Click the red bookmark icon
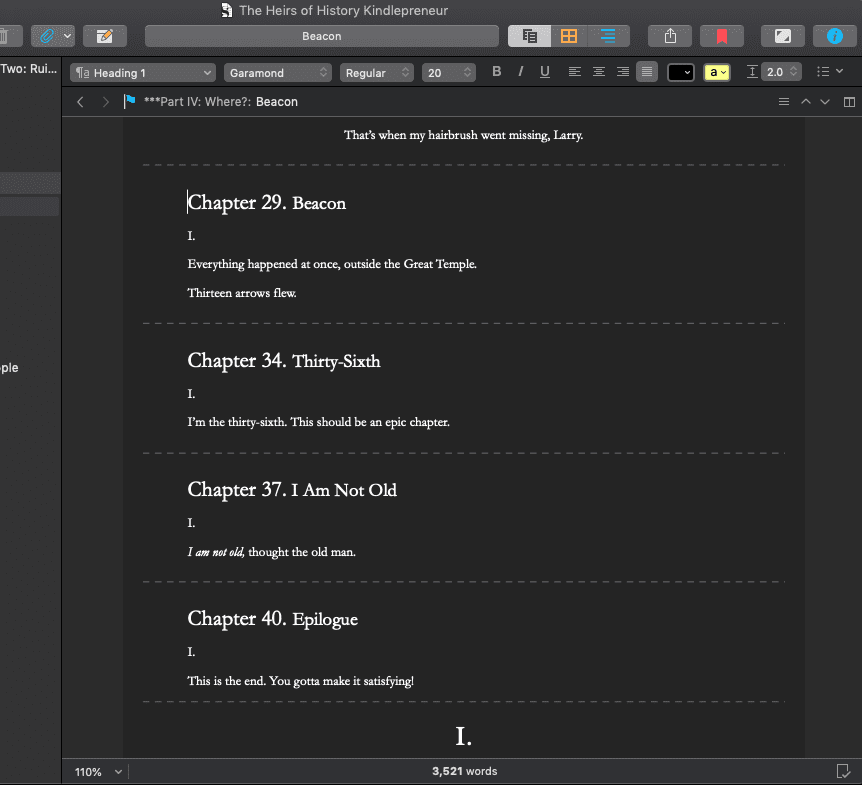Screen dimensions: 862x785 (x=722, y=36)
